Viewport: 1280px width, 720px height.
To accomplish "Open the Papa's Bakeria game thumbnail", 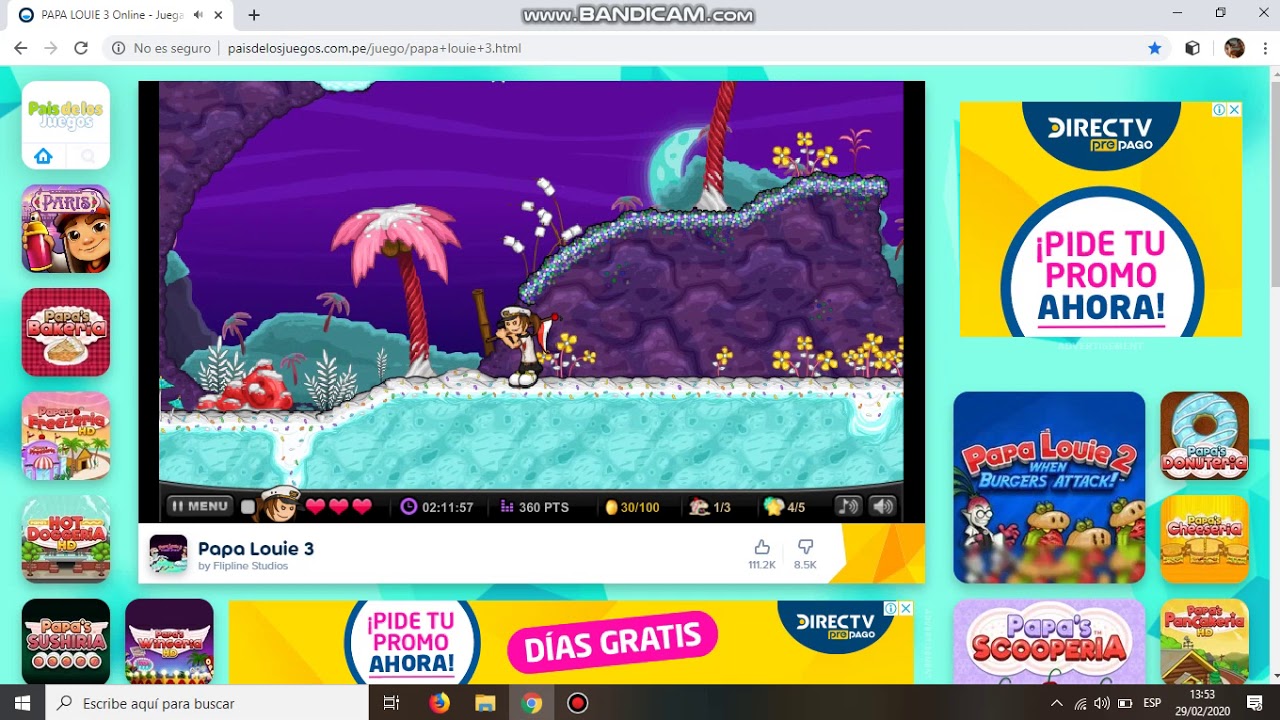I will (66, 332).
